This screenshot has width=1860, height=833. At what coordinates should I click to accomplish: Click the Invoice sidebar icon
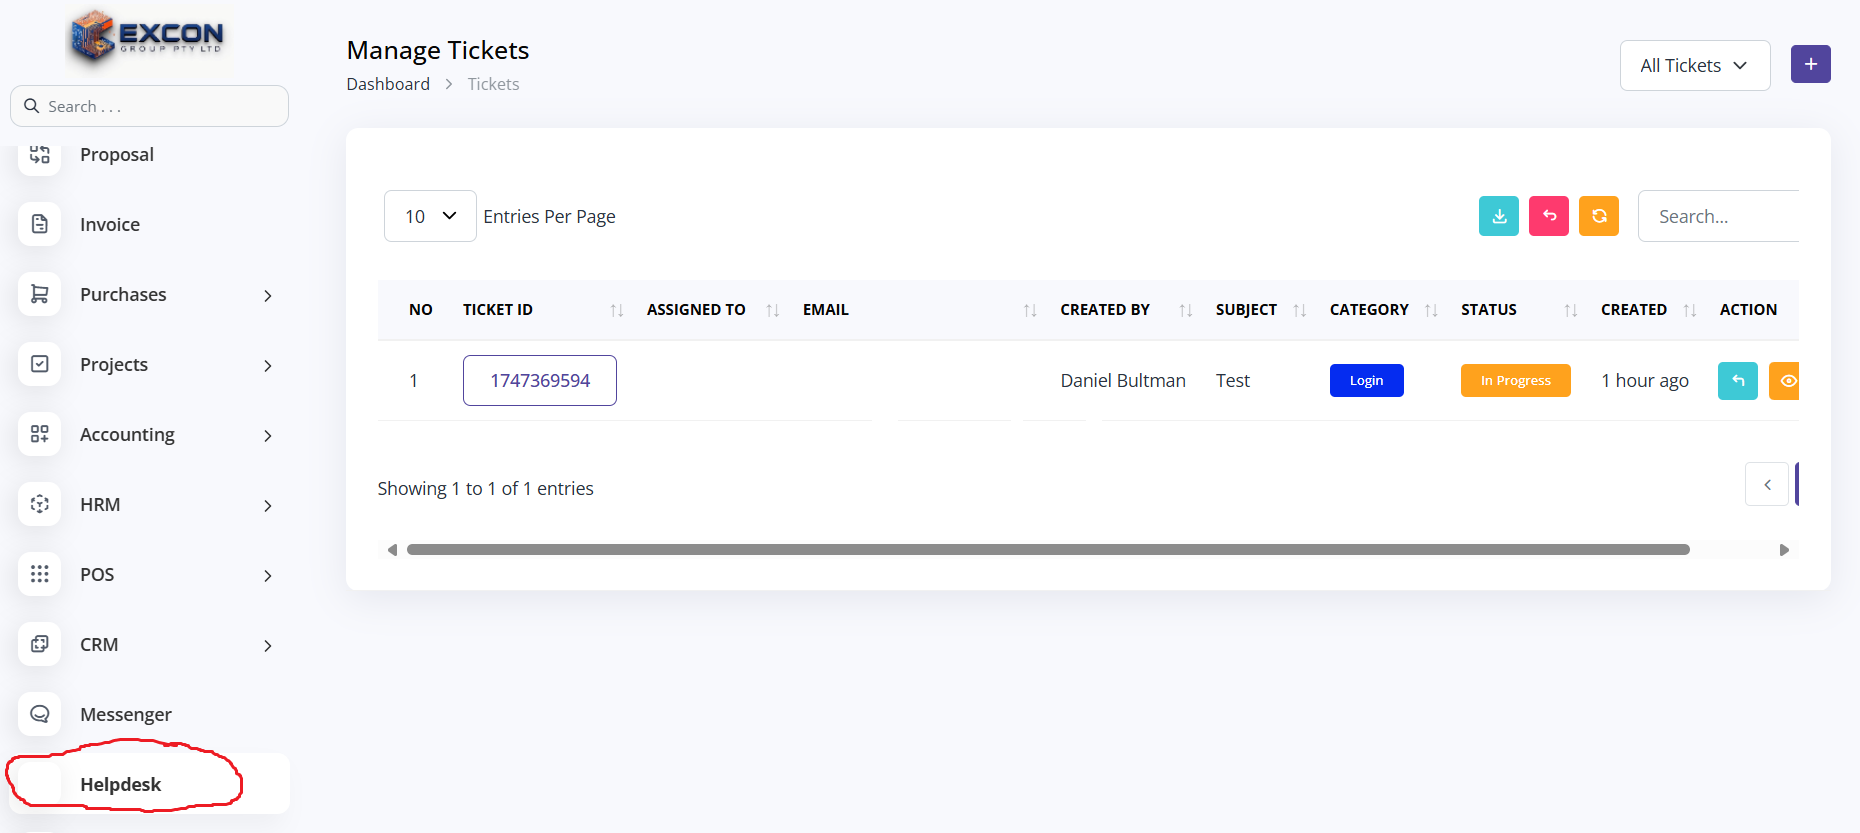(40, 224)
